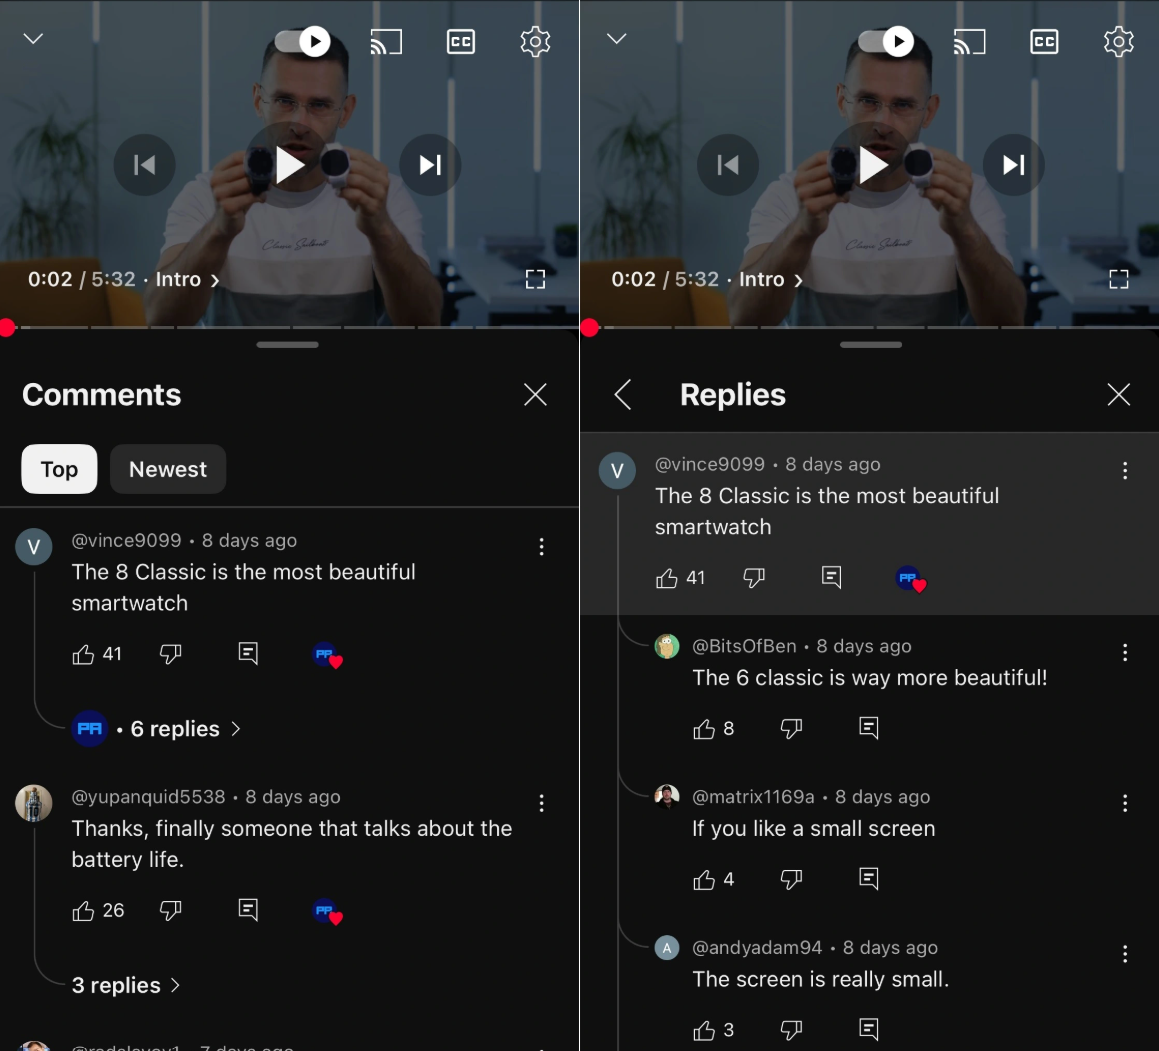Like @vince9099's comment in Comments panel

[84, 654]
